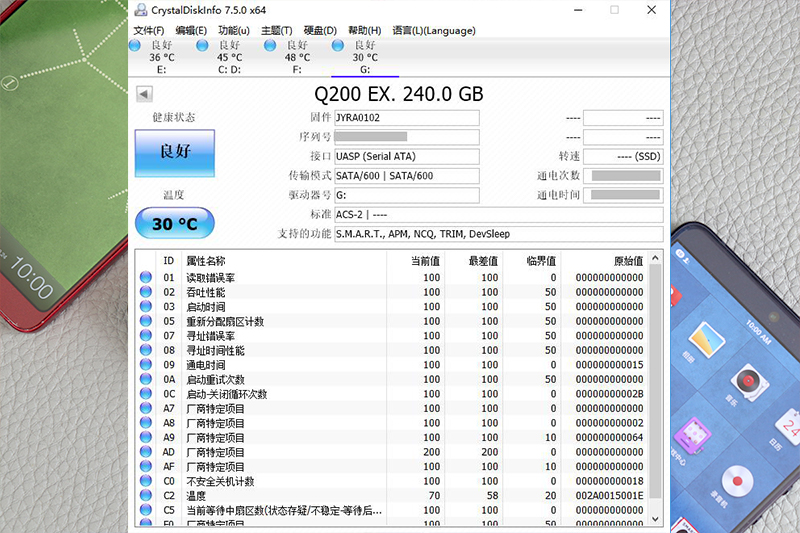Click the CrystalDiskInfo app icon in title bar
800x533 pixels.
pos(140,10)
